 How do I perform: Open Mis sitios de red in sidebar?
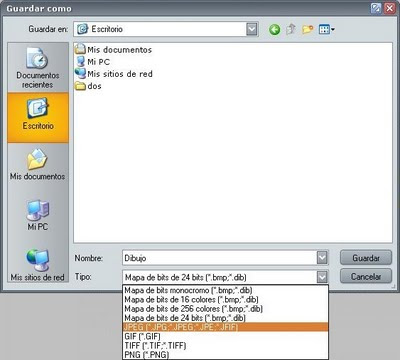(38, 265)
